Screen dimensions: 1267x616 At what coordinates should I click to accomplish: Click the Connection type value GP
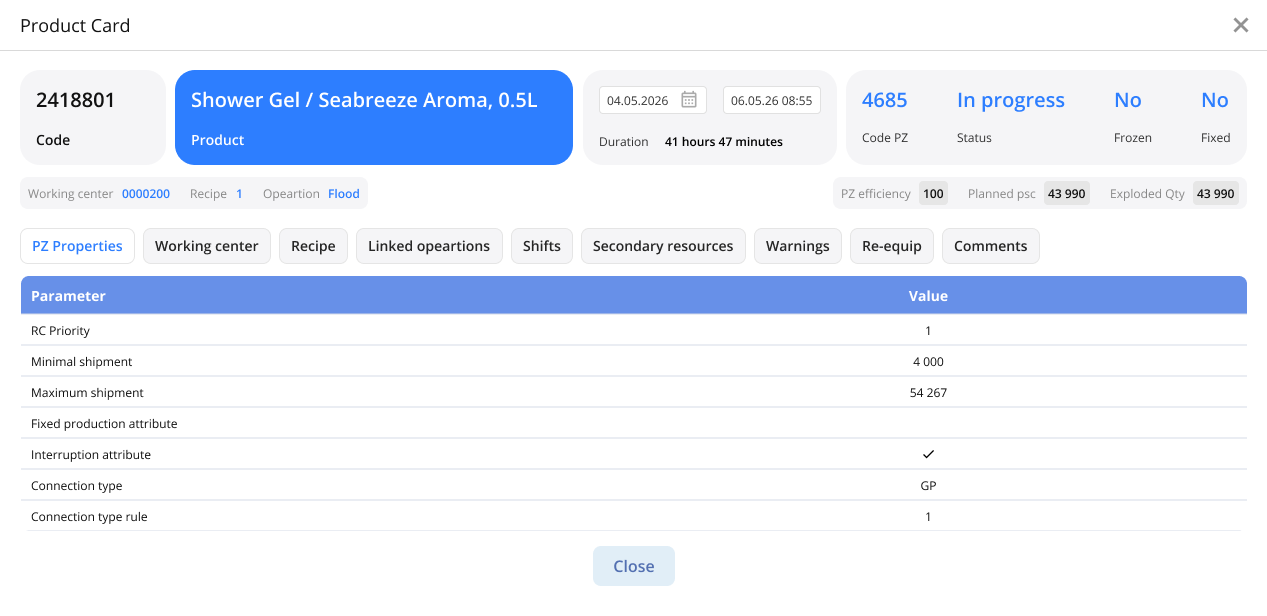coord(928,486)
